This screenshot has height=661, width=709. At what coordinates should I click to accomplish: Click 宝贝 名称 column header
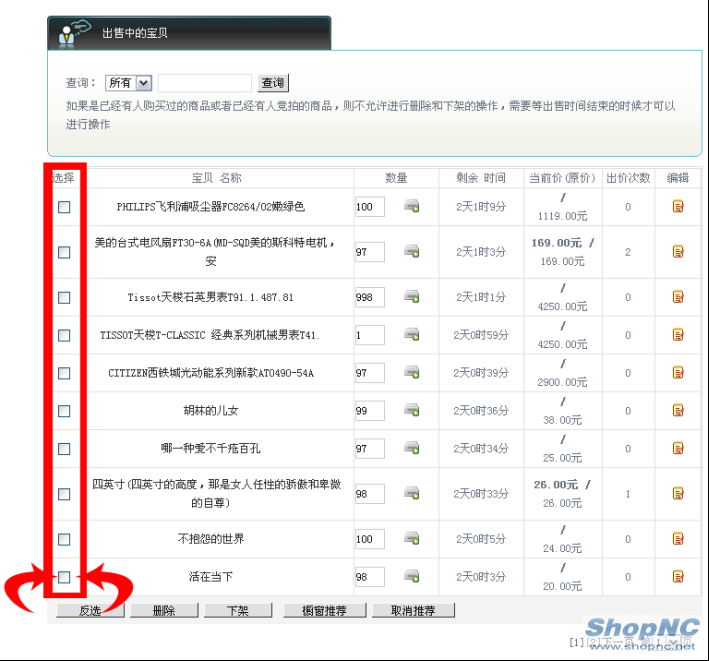(217, 178)
